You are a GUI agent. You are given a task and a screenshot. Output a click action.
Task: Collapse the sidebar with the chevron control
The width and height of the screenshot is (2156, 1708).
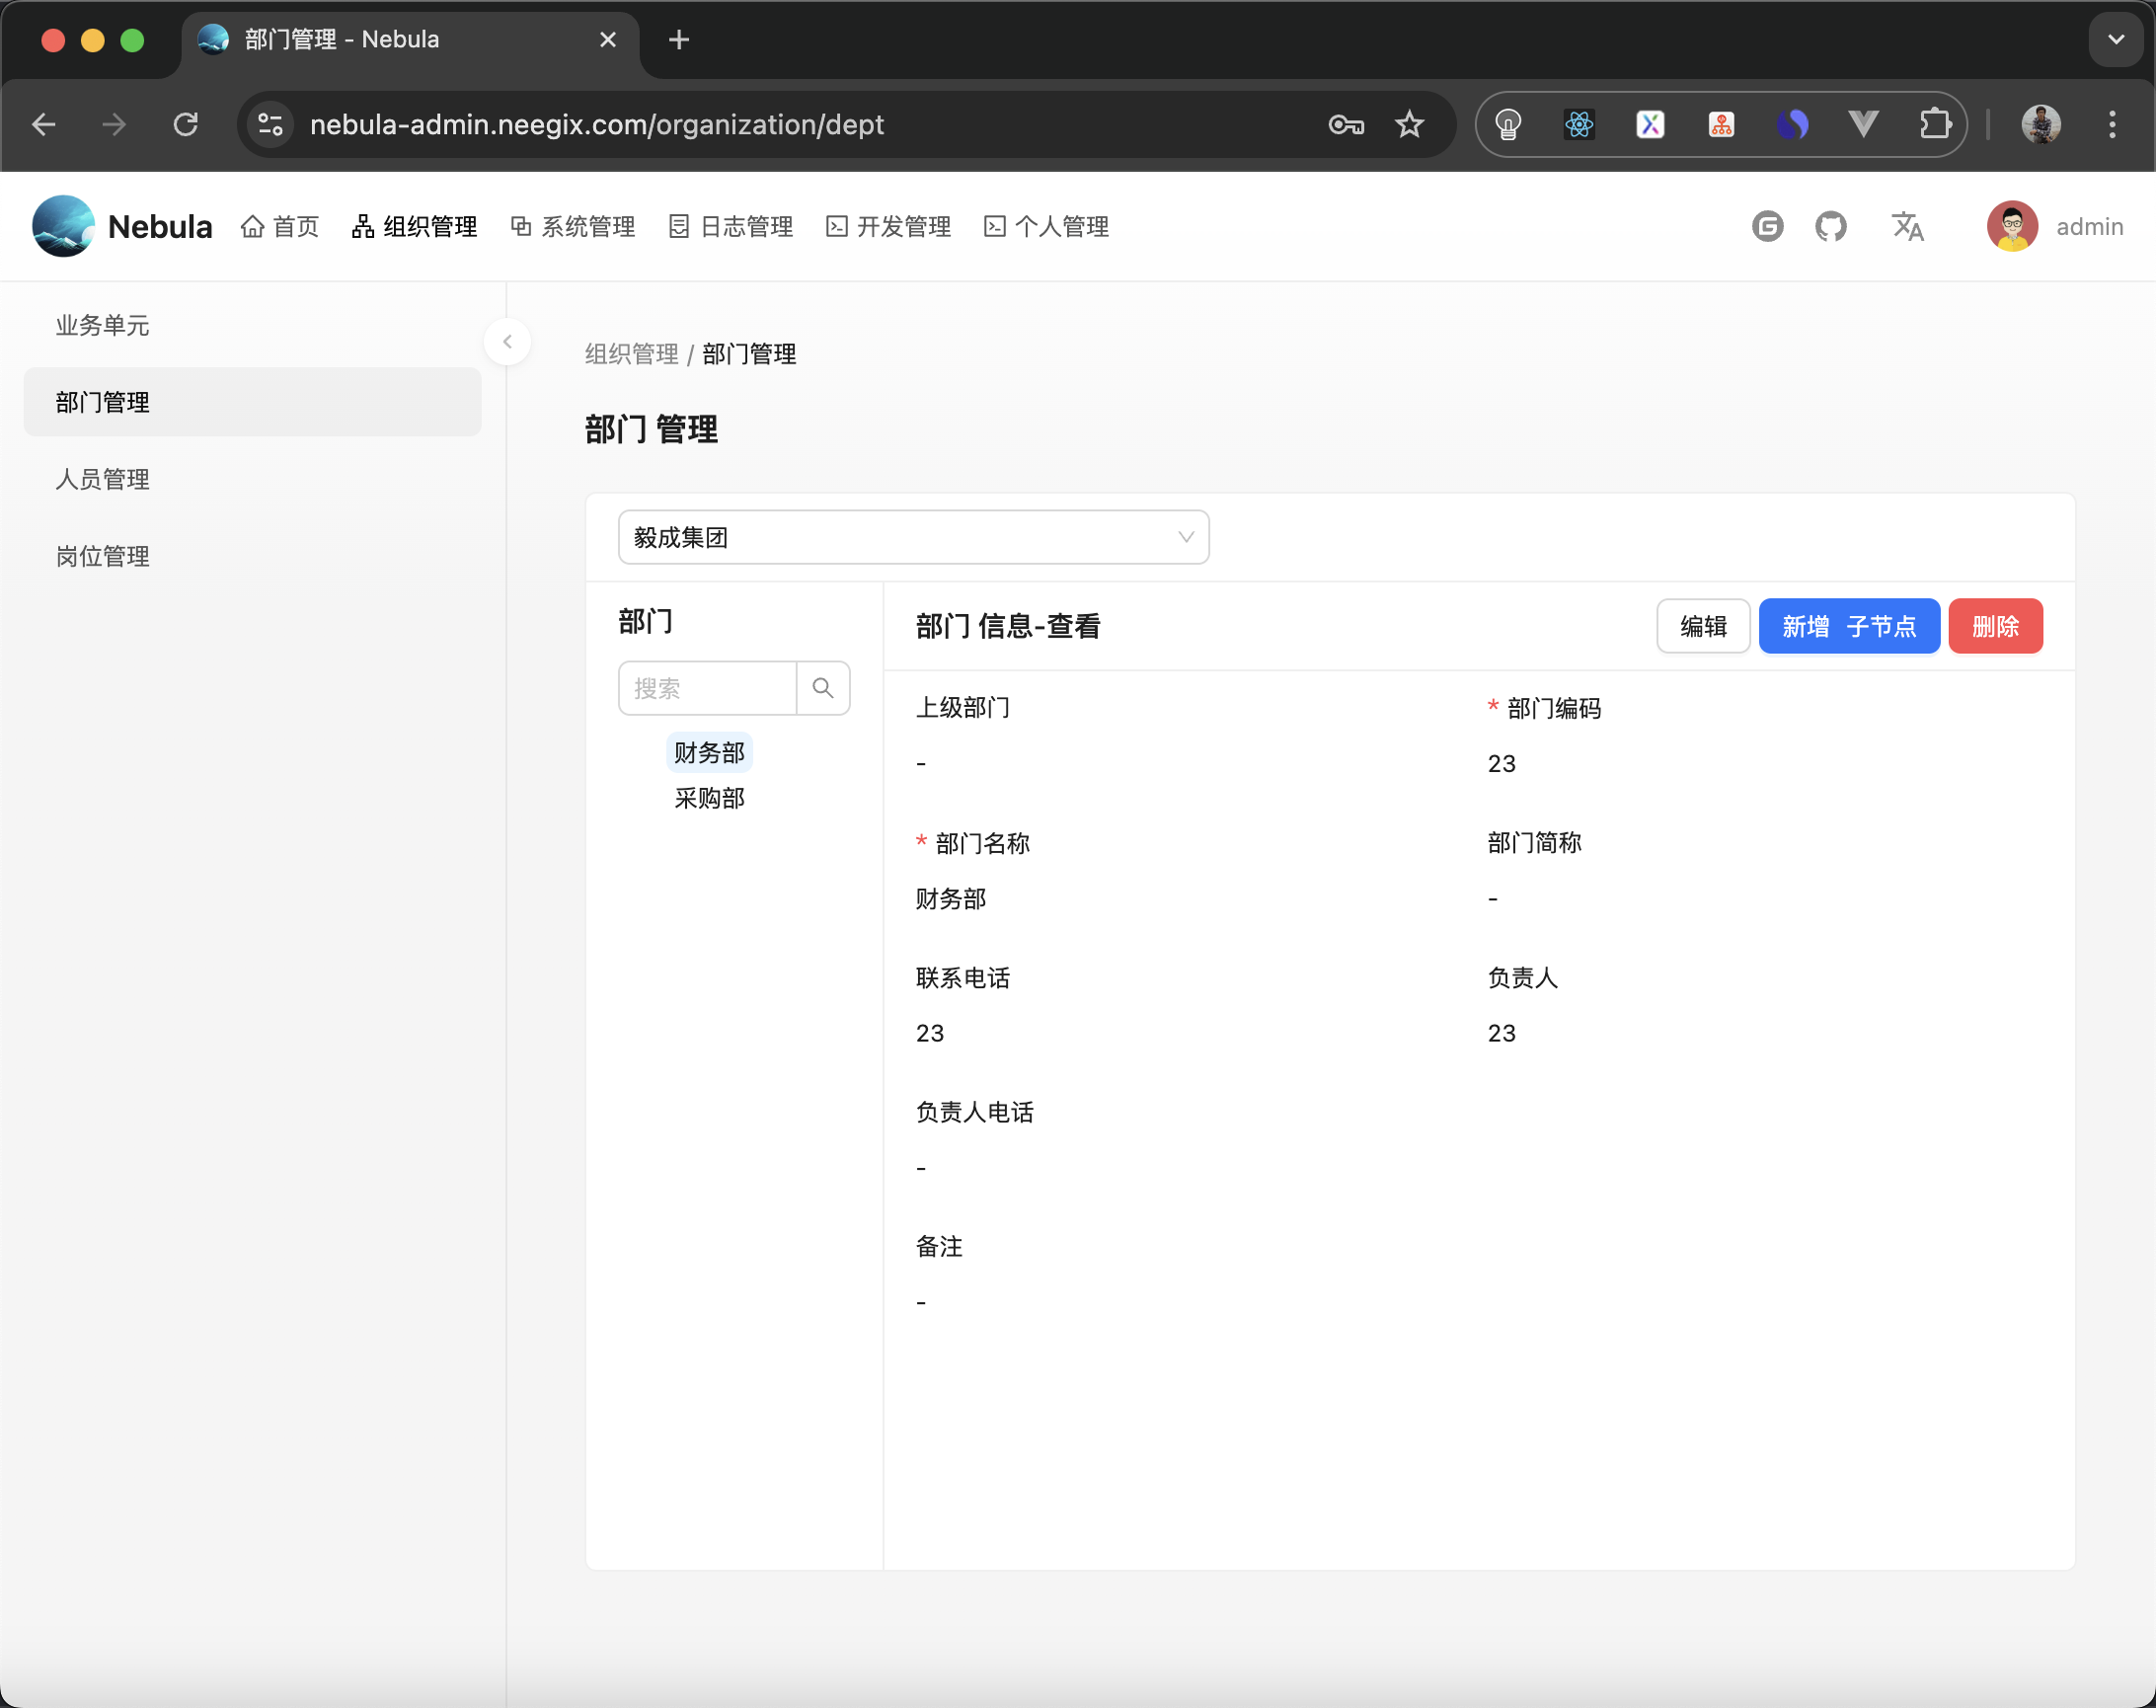tap(508, 341)
